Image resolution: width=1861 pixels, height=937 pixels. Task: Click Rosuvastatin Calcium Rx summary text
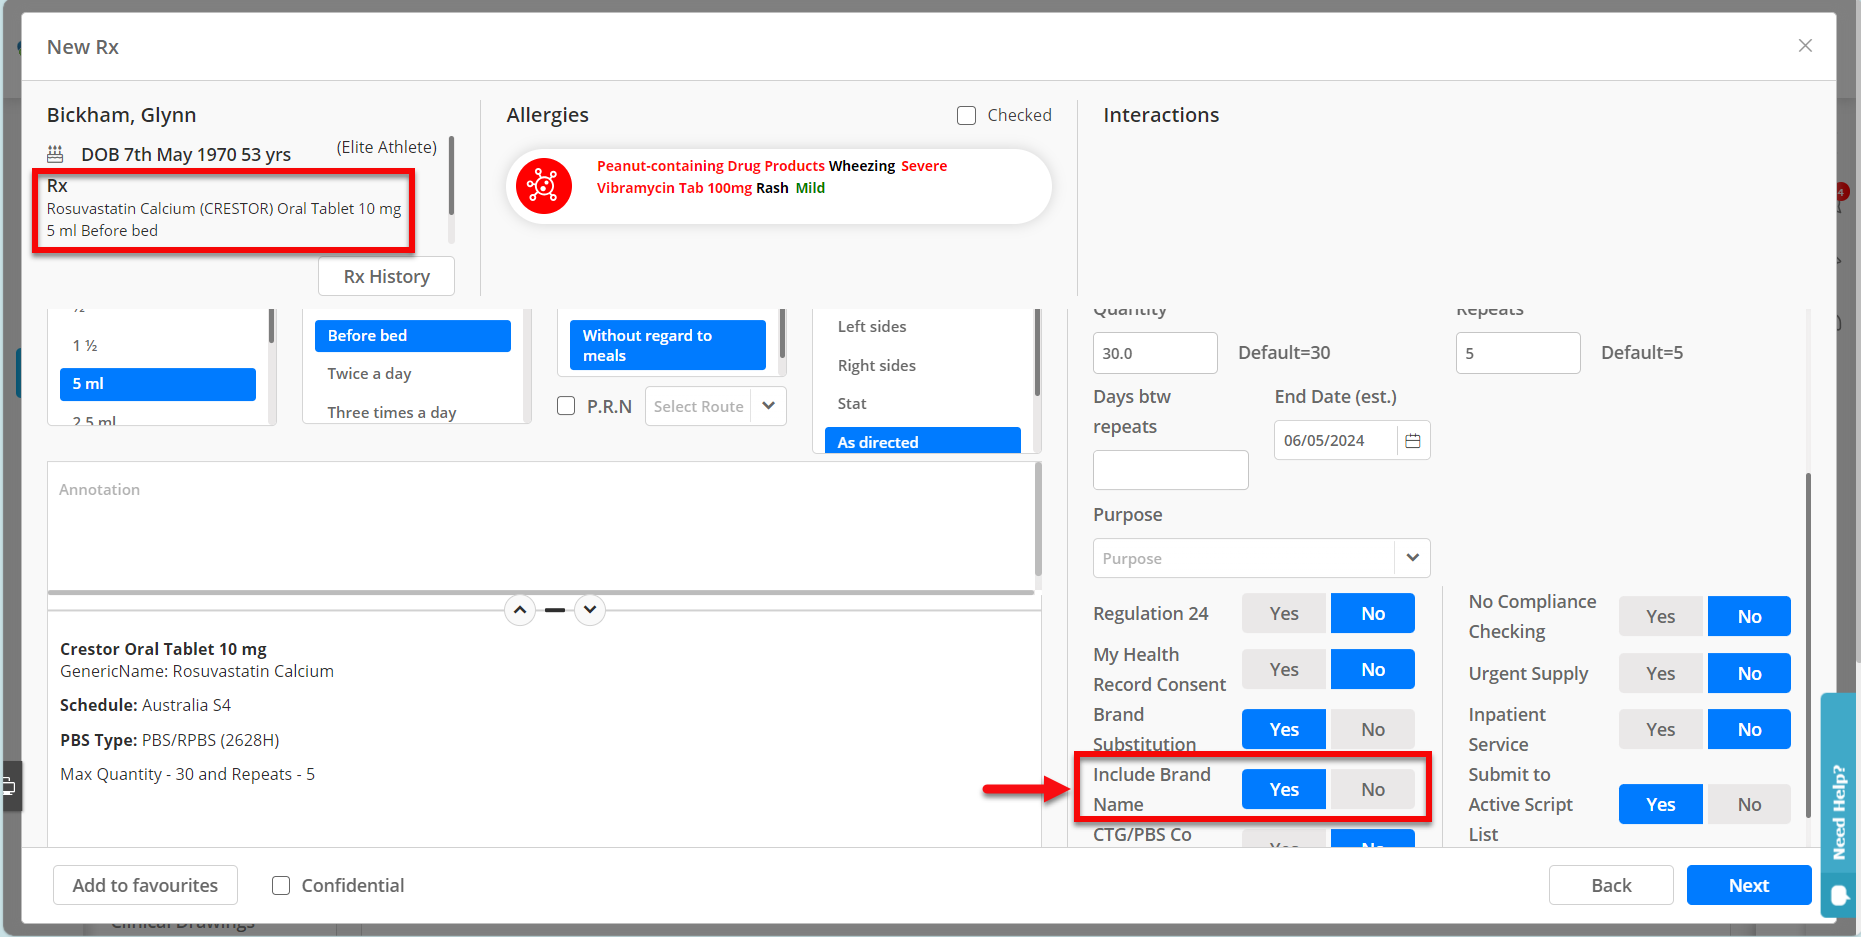pos(224,208)
